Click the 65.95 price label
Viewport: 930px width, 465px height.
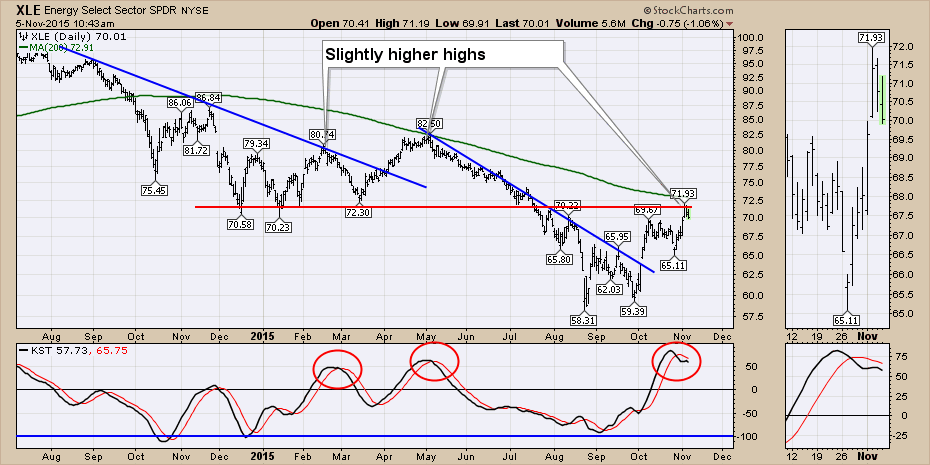point(617,236)
